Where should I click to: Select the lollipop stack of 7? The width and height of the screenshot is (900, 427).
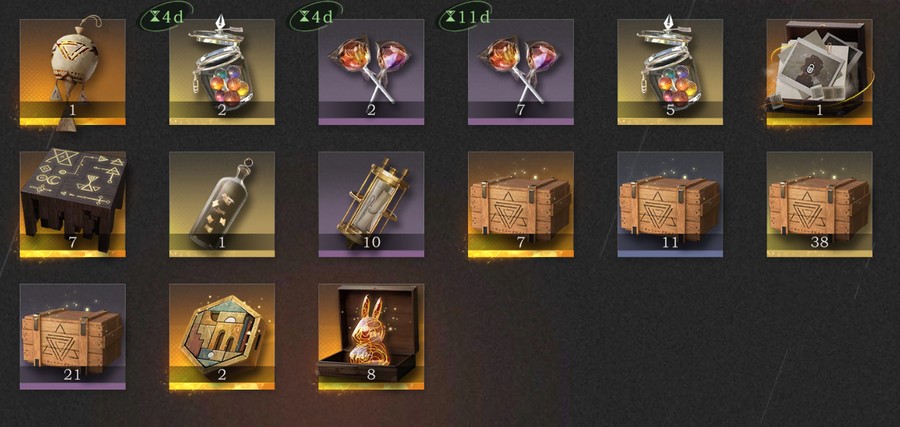pyautogui.click(x=521, y=72)
